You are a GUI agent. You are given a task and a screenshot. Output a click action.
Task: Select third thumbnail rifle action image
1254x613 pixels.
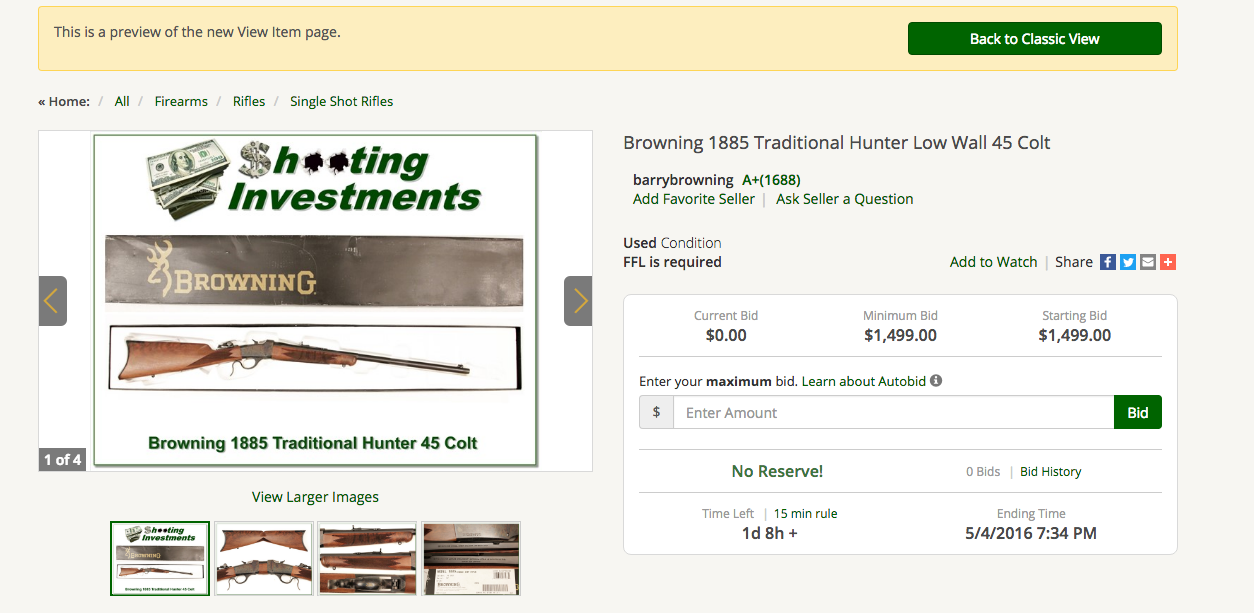(367, 558)
